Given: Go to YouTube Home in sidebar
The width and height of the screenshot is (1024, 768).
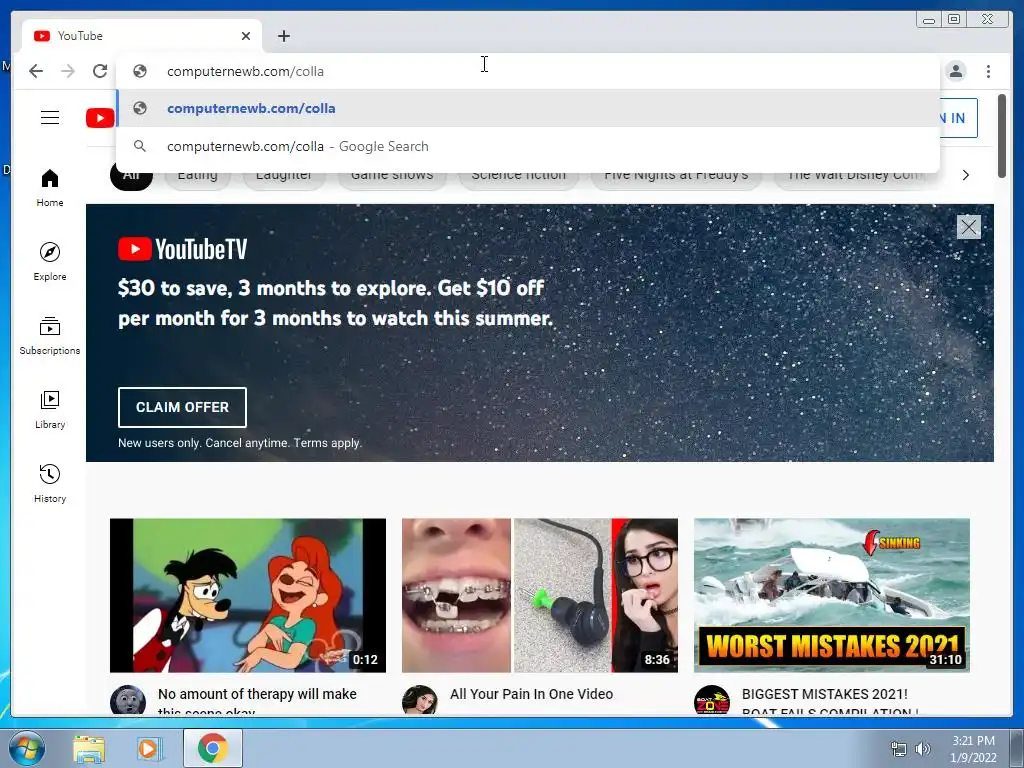Looking at the screenshot, I should tap(50, 189).
